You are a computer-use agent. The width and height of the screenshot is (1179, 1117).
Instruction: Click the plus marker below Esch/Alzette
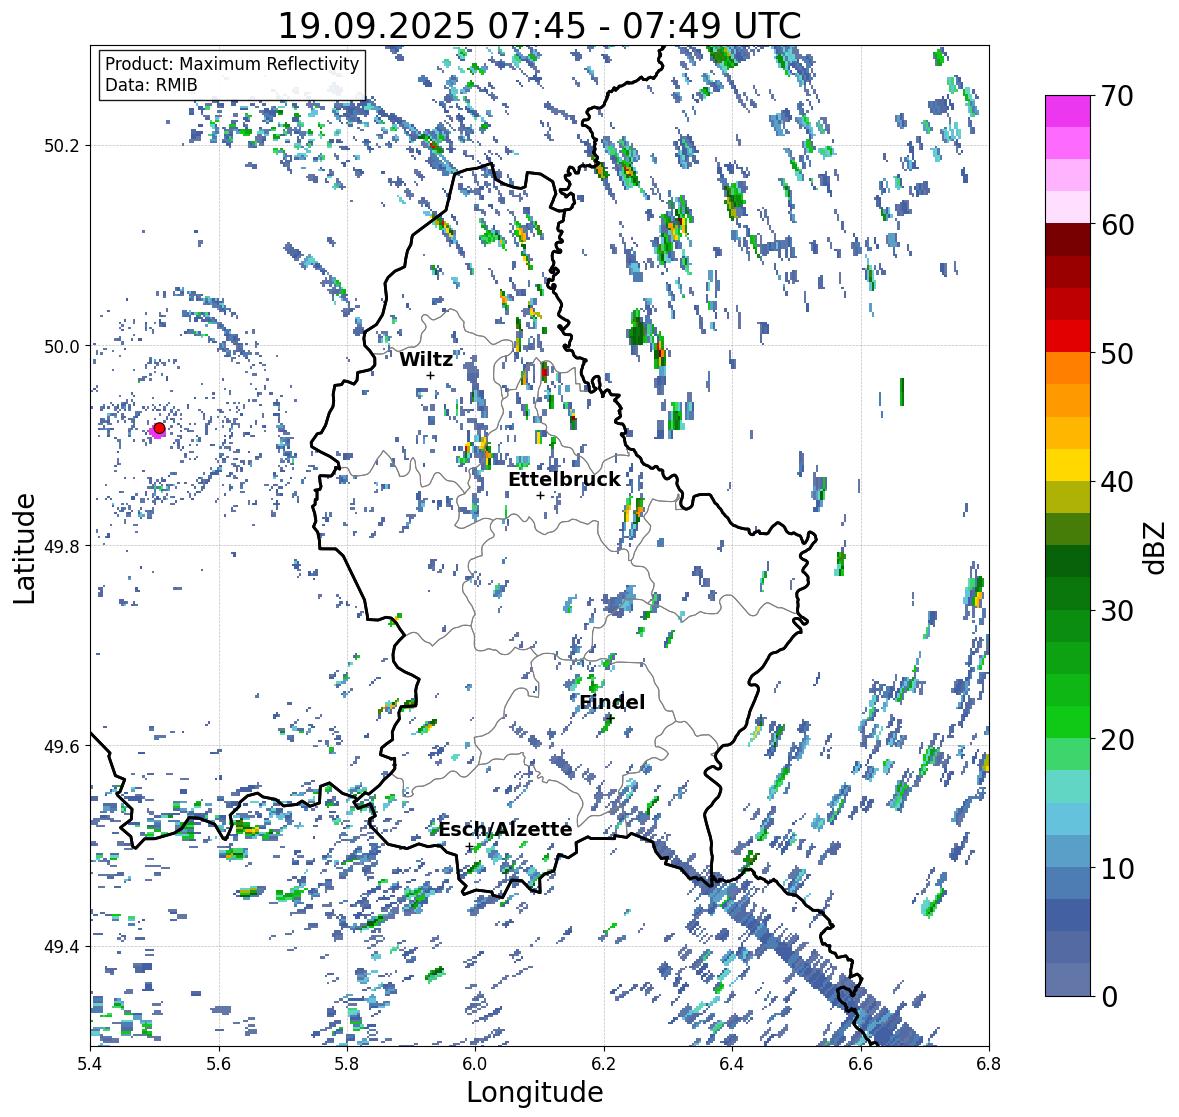[469, 847]
